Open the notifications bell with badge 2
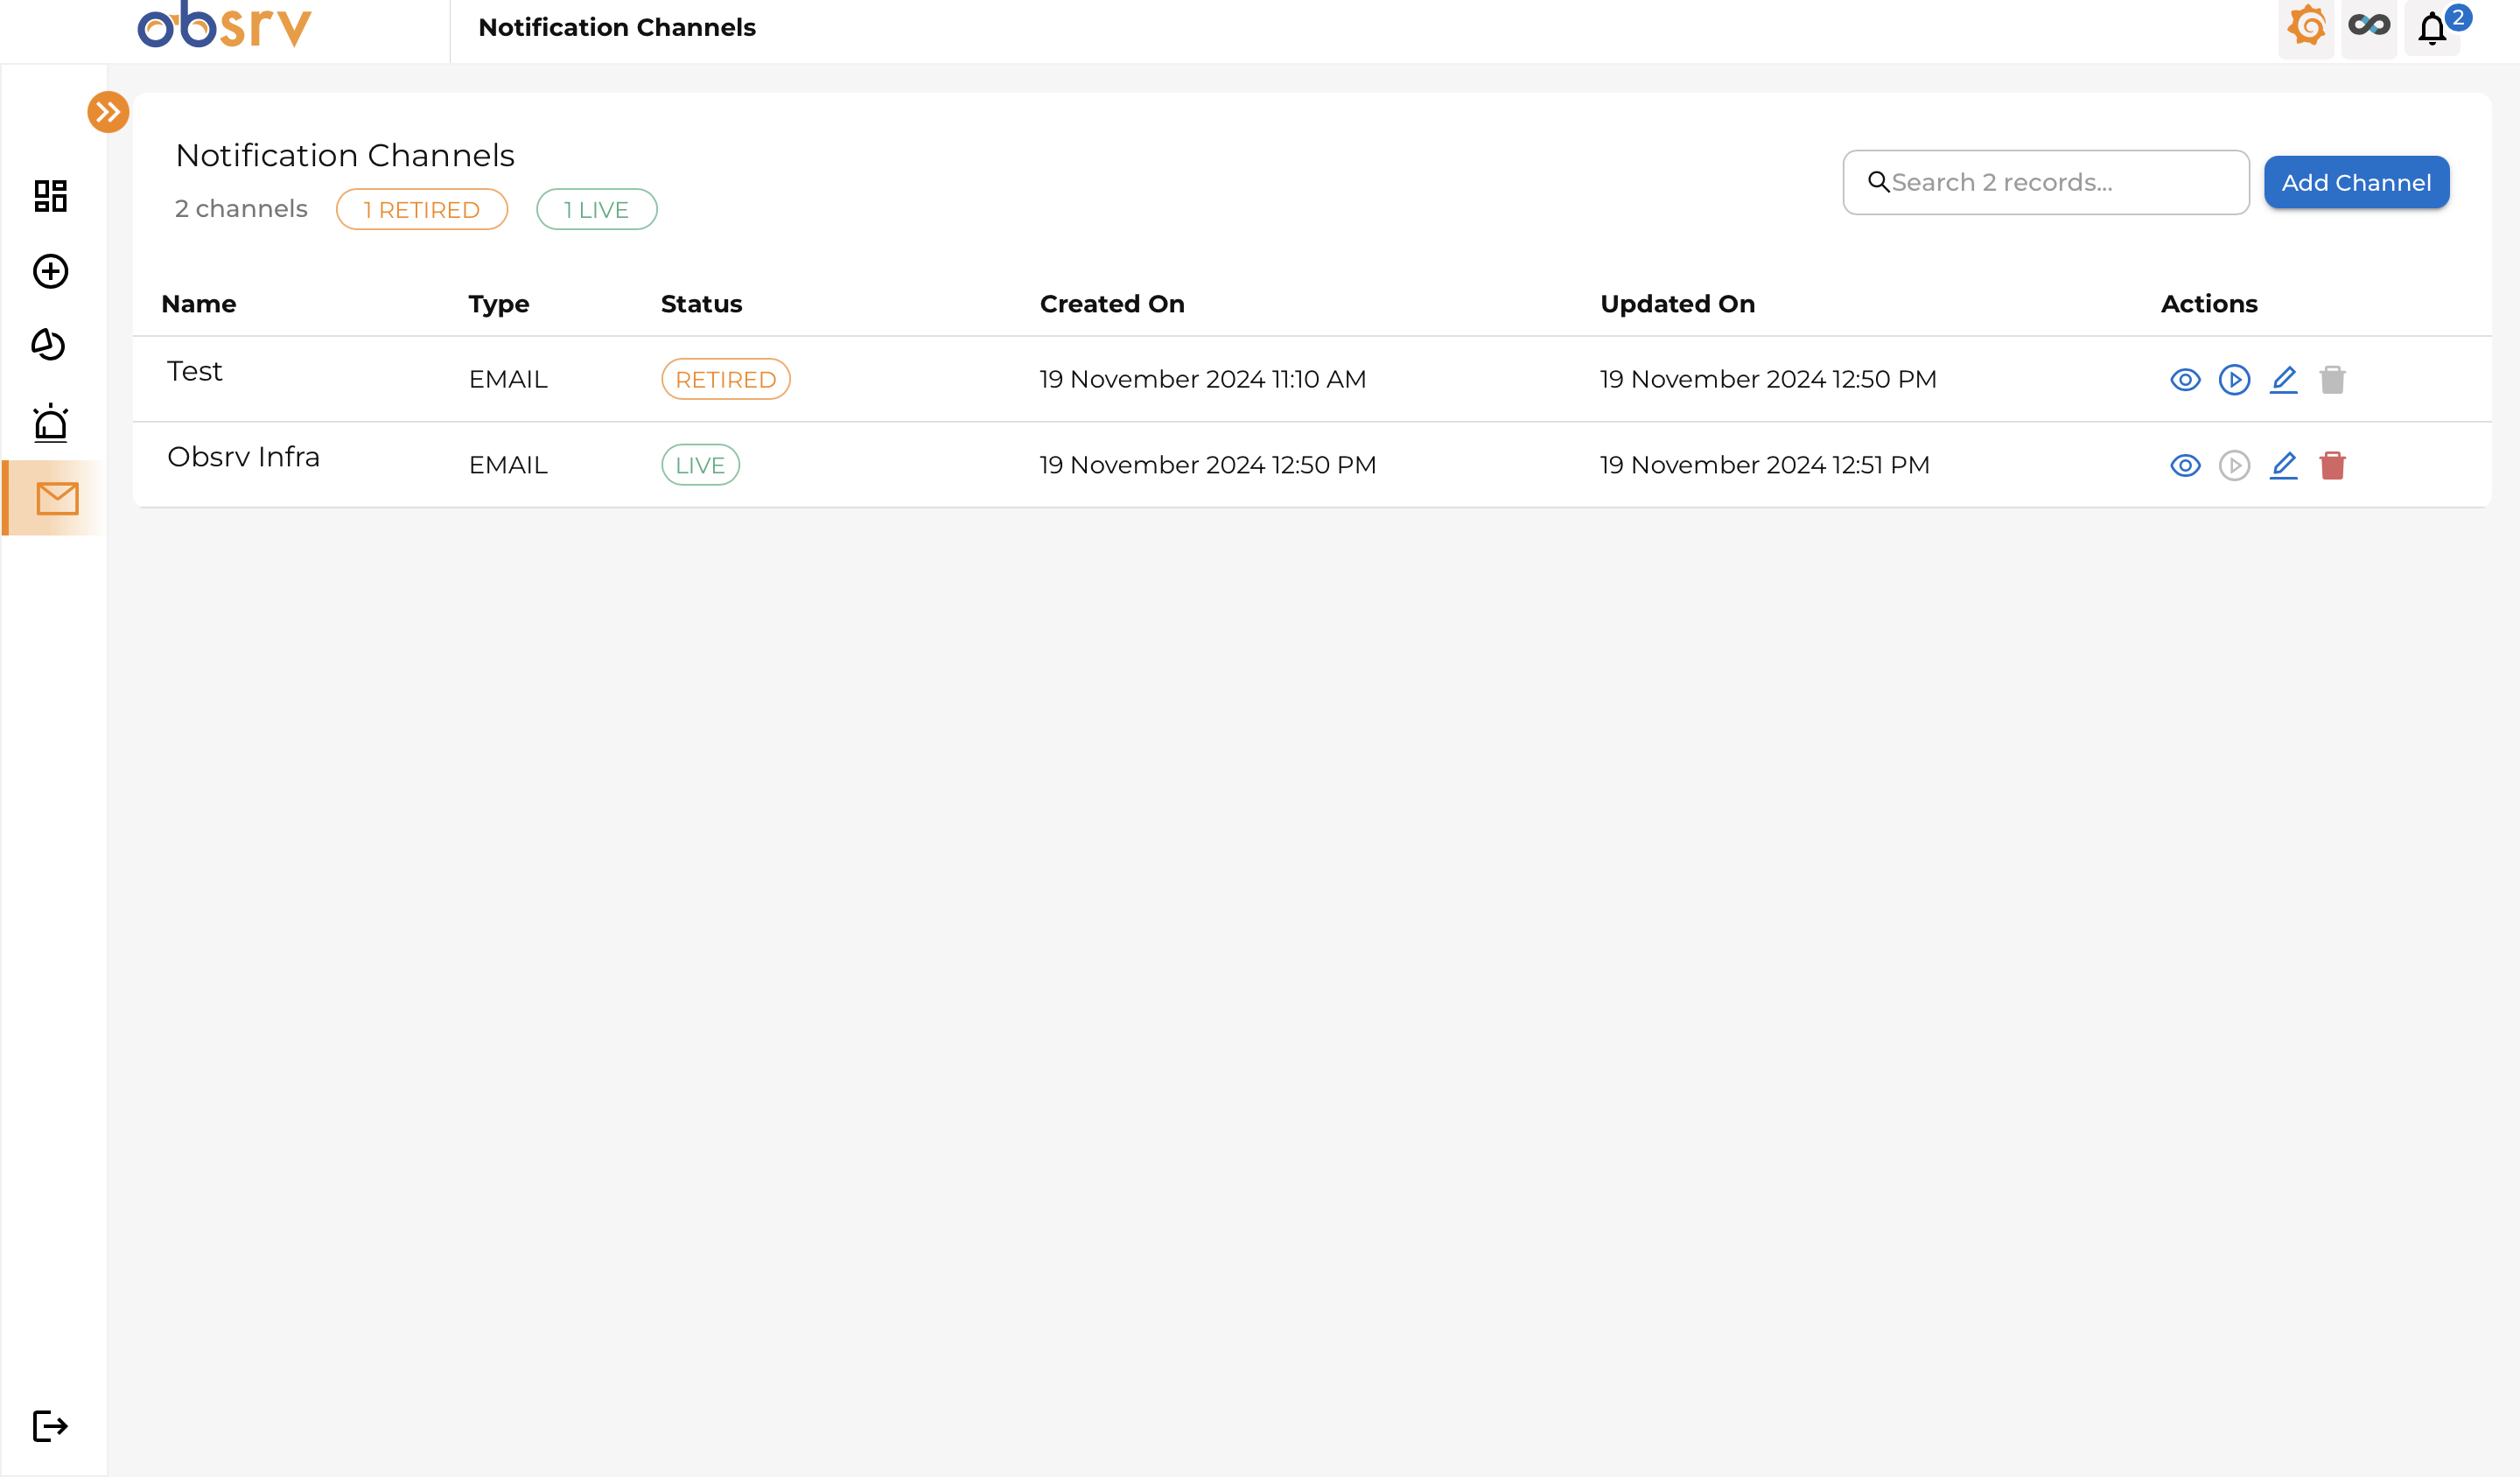This screenshot has width=2520, height=1477. click(x=2433, y=29)
